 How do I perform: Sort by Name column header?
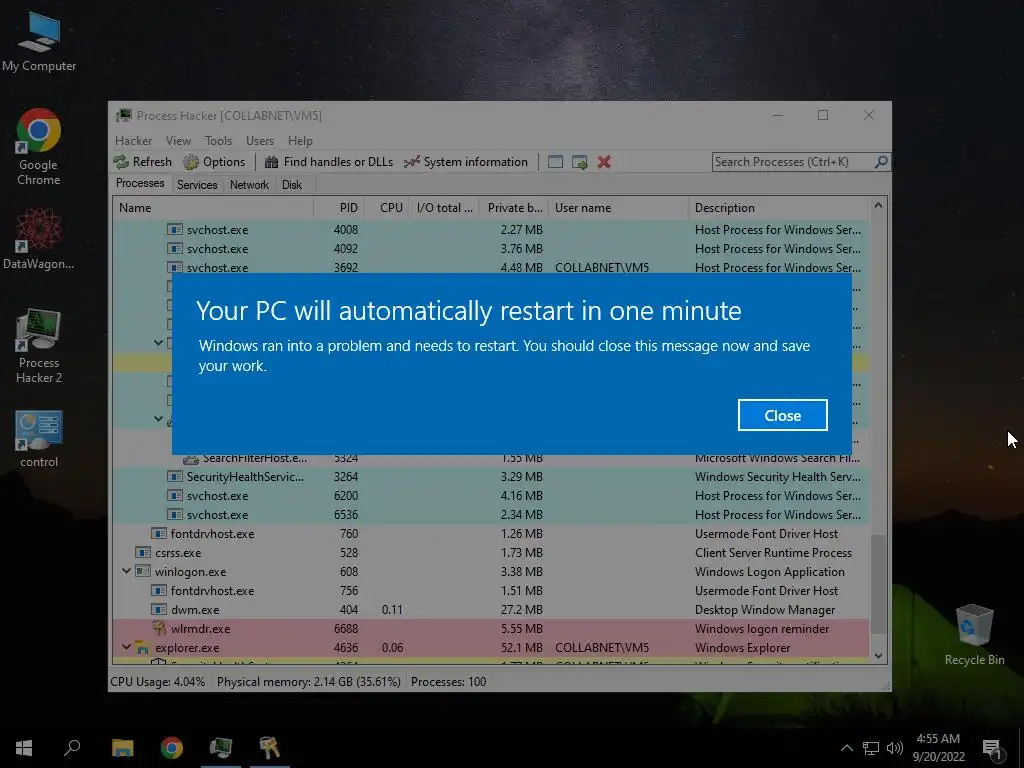tap(213, 208)
